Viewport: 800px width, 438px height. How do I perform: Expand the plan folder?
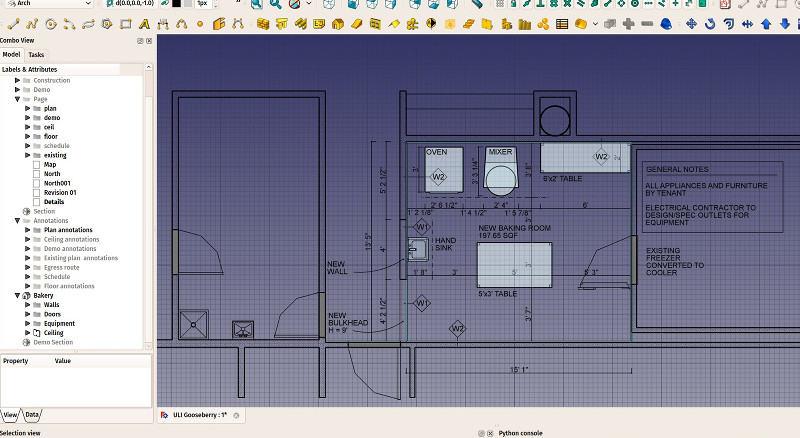pyautogui.click(x=28, y=108)
